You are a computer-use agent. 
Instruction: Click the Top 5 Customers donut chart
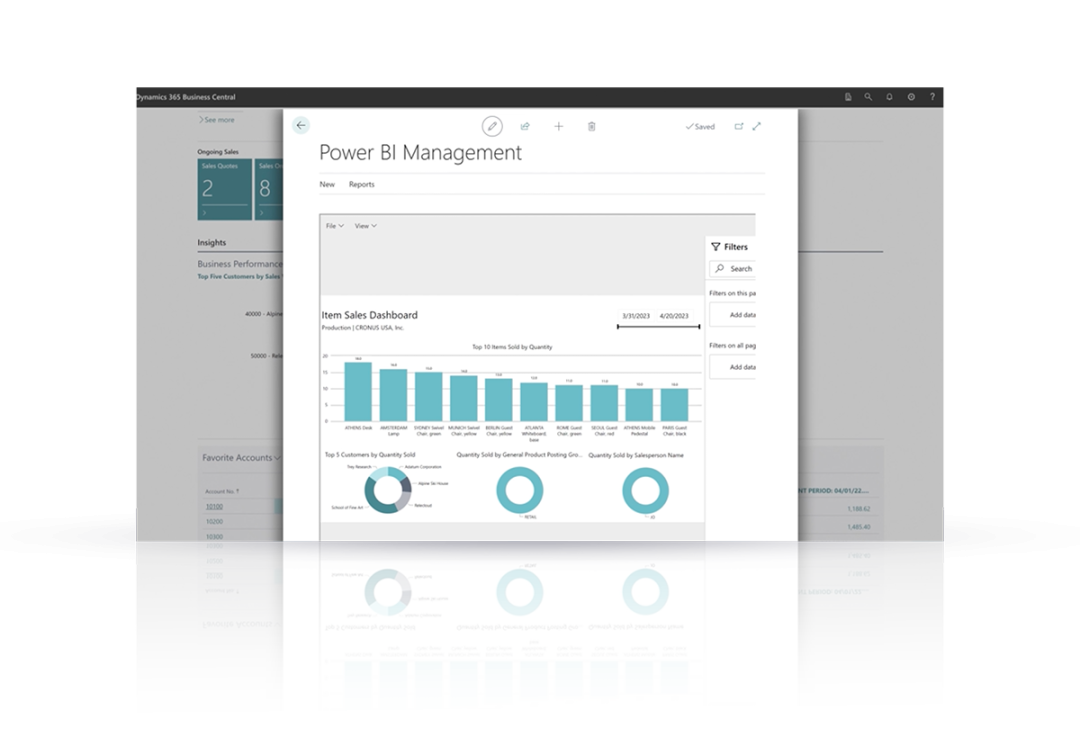[388, 489]
